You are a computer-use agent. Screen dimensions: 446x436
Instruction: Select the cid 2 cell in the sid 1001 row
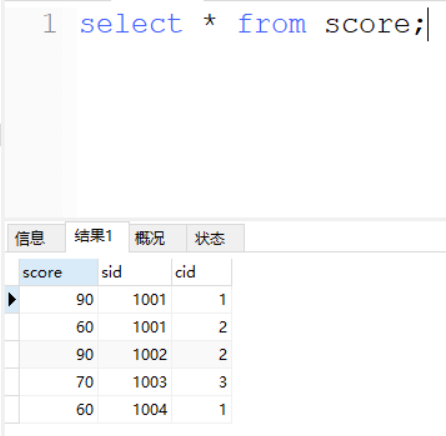[x=201, y=327]
